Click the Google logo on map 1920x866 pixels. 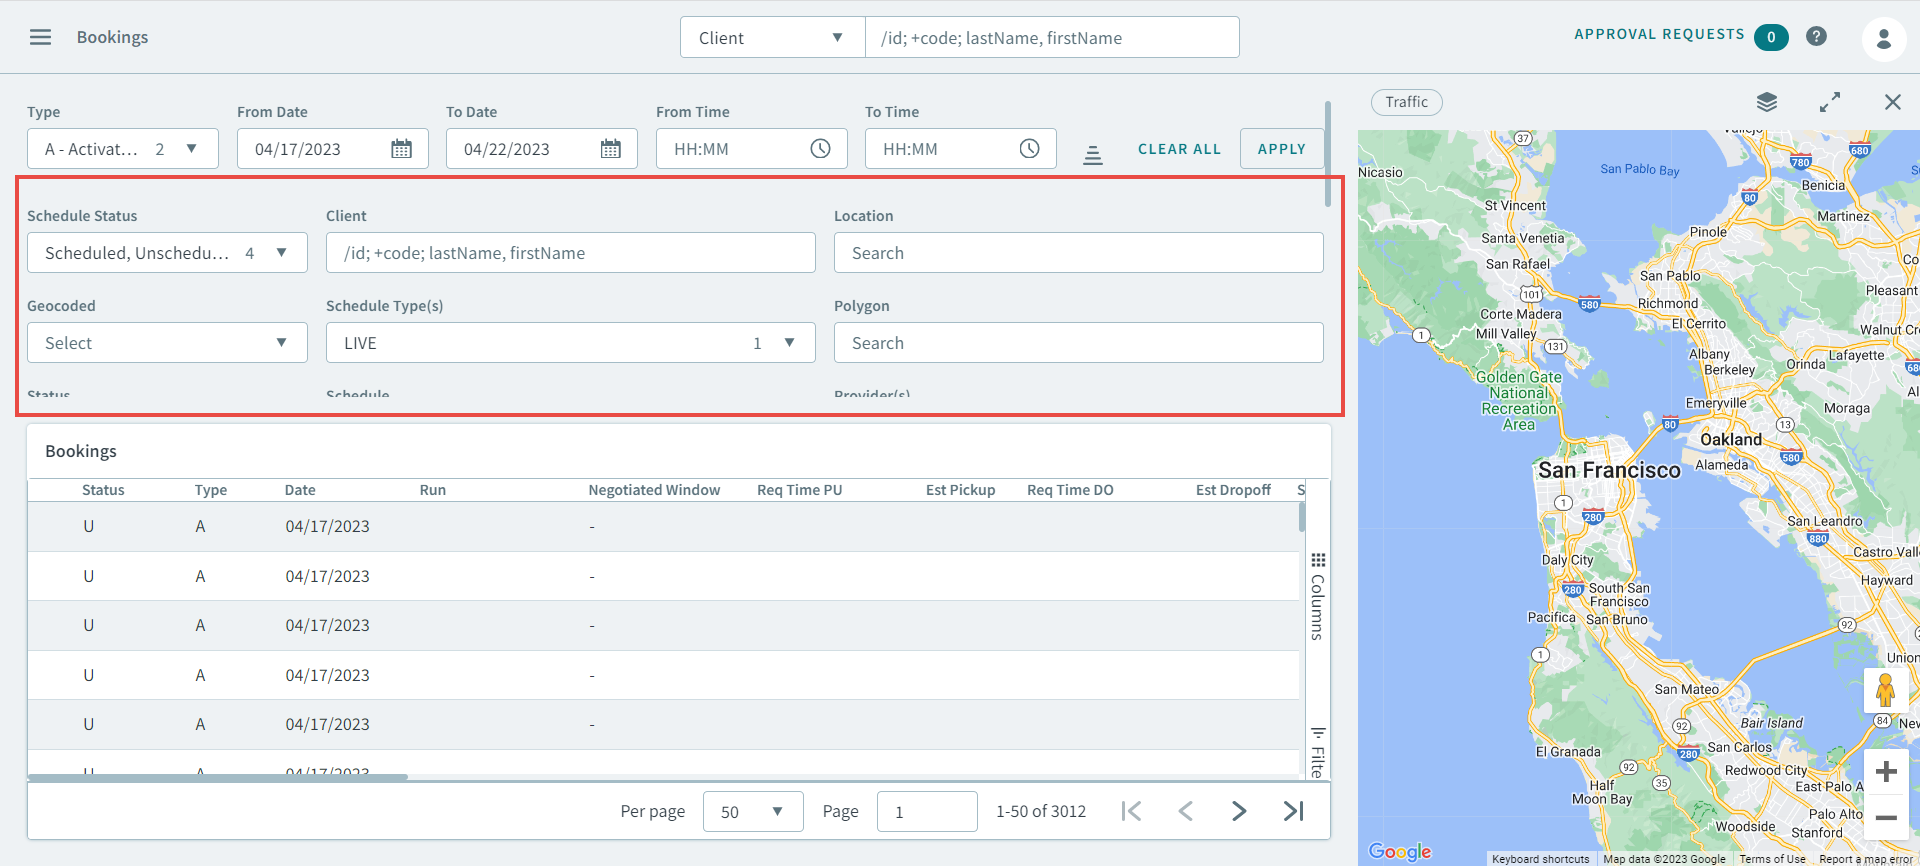pyautogui.click(x=1400, y=851)
